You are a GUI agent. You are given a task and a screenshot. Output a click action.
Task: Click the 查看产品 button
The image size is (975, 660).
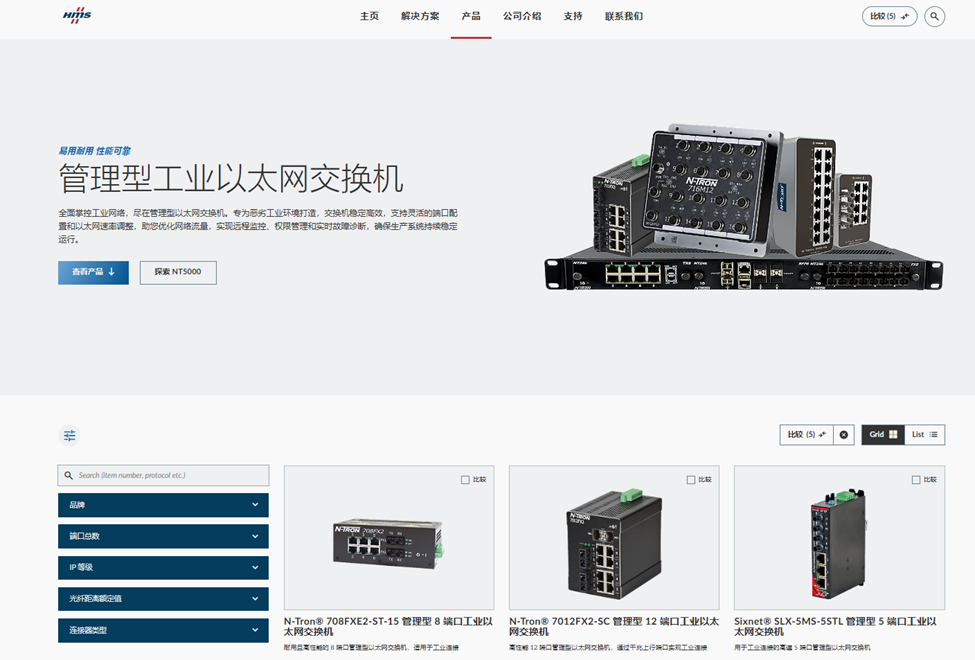[x=93, y=272]
